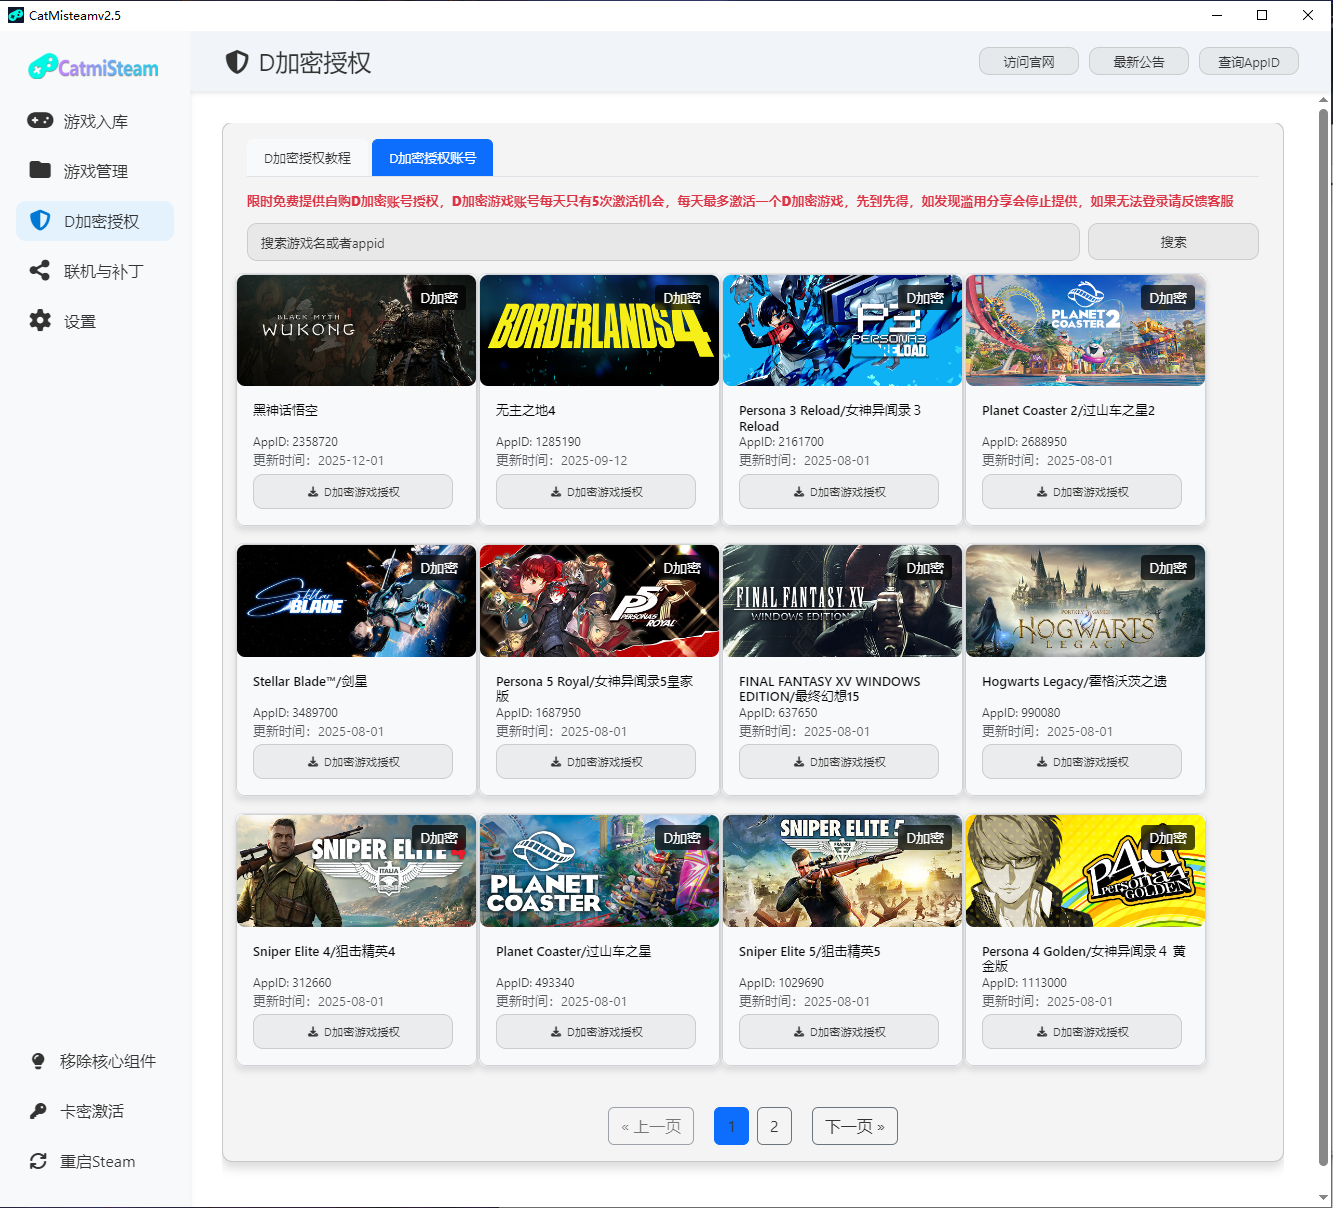1333x1208 pixels.
Task: Go to page 2 in pagination
Action: (x=774, y=1126)
